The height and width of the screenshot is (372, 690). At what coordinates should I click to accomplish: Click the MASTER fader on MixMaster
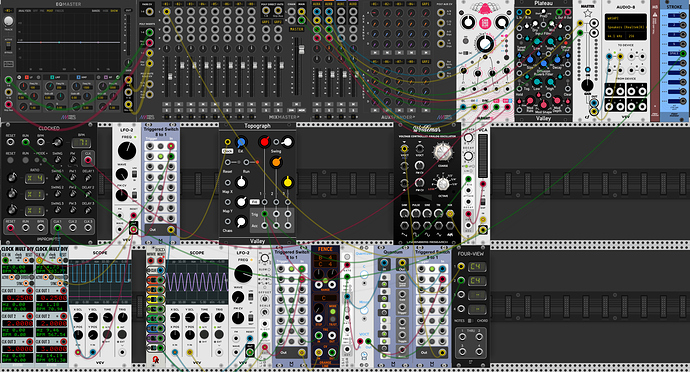301,49
